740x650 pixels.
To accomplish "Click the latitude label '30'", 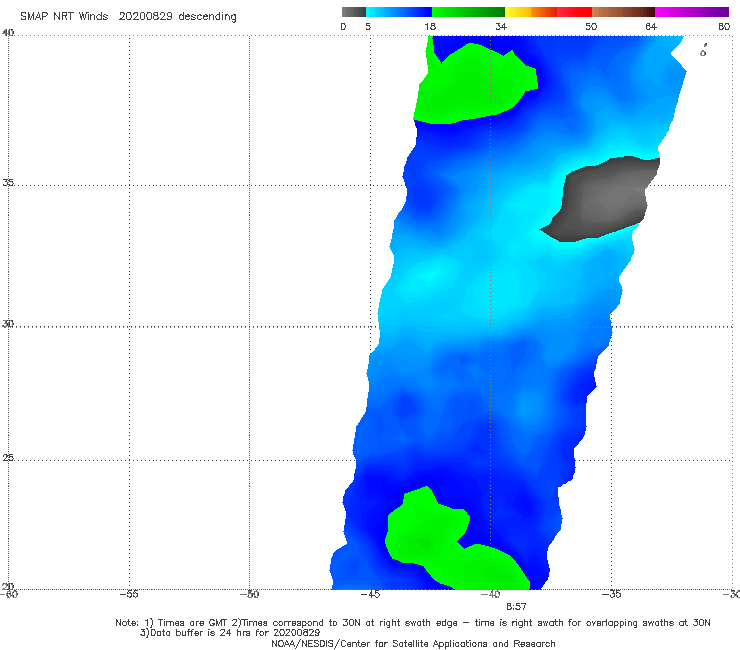I will click(8, 324).
